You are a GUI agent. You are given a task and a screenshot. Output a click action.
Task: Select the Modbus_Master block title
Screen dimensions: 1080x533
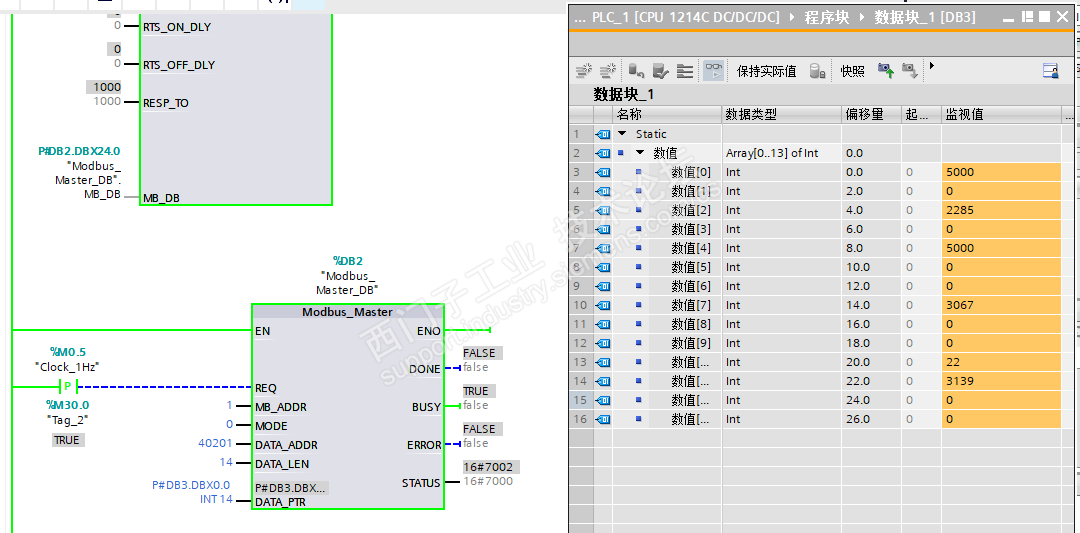pyautogui.click(x=347, y=312)
